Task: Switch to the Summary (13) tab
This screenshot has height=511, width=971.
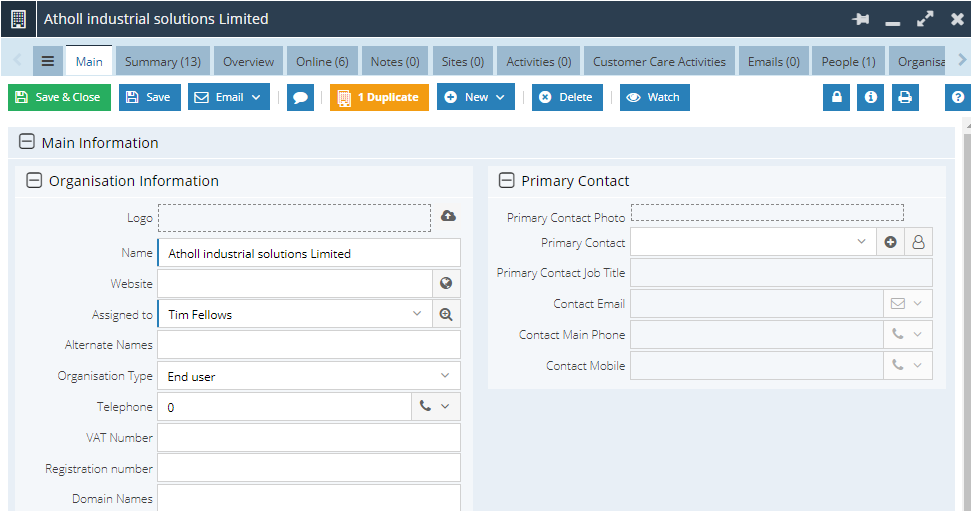Action: pyautogui.click(x=162, y=62)
